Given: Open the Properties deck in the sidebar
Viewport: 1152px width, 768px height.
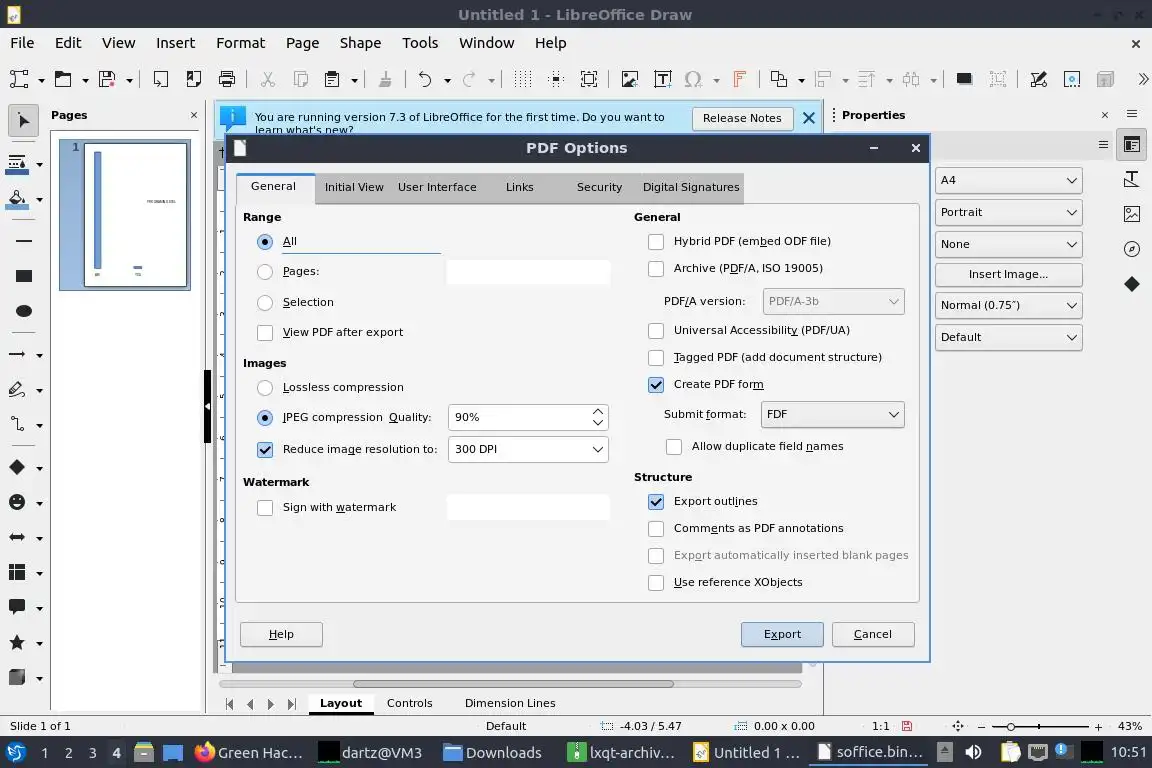Looking at the screenshot, I should tap(1132, 146).
